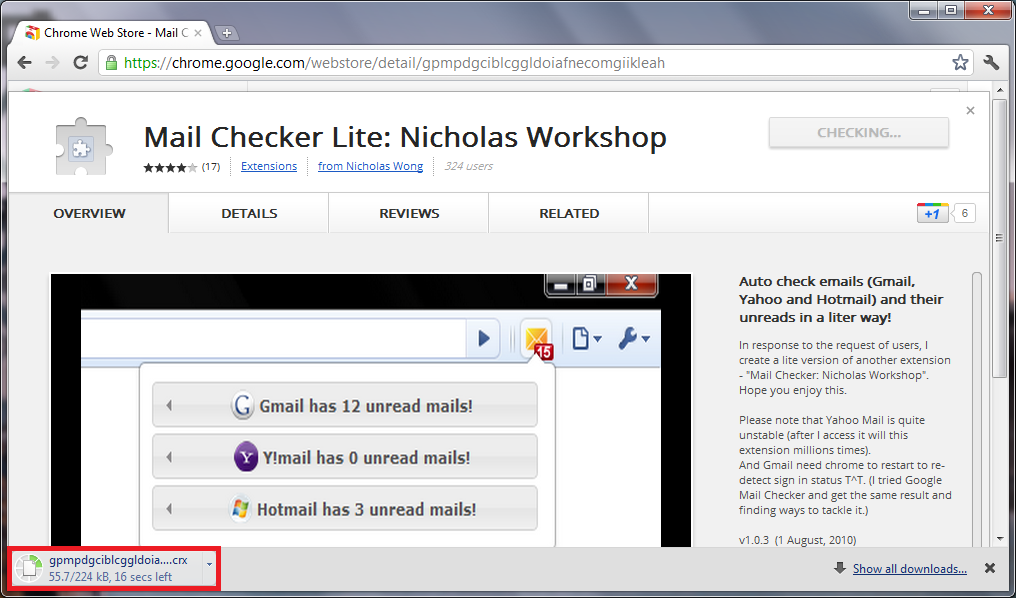Open the Details tab
The width and height of the screenshot is (1016, 598).
tap(249, 213)
